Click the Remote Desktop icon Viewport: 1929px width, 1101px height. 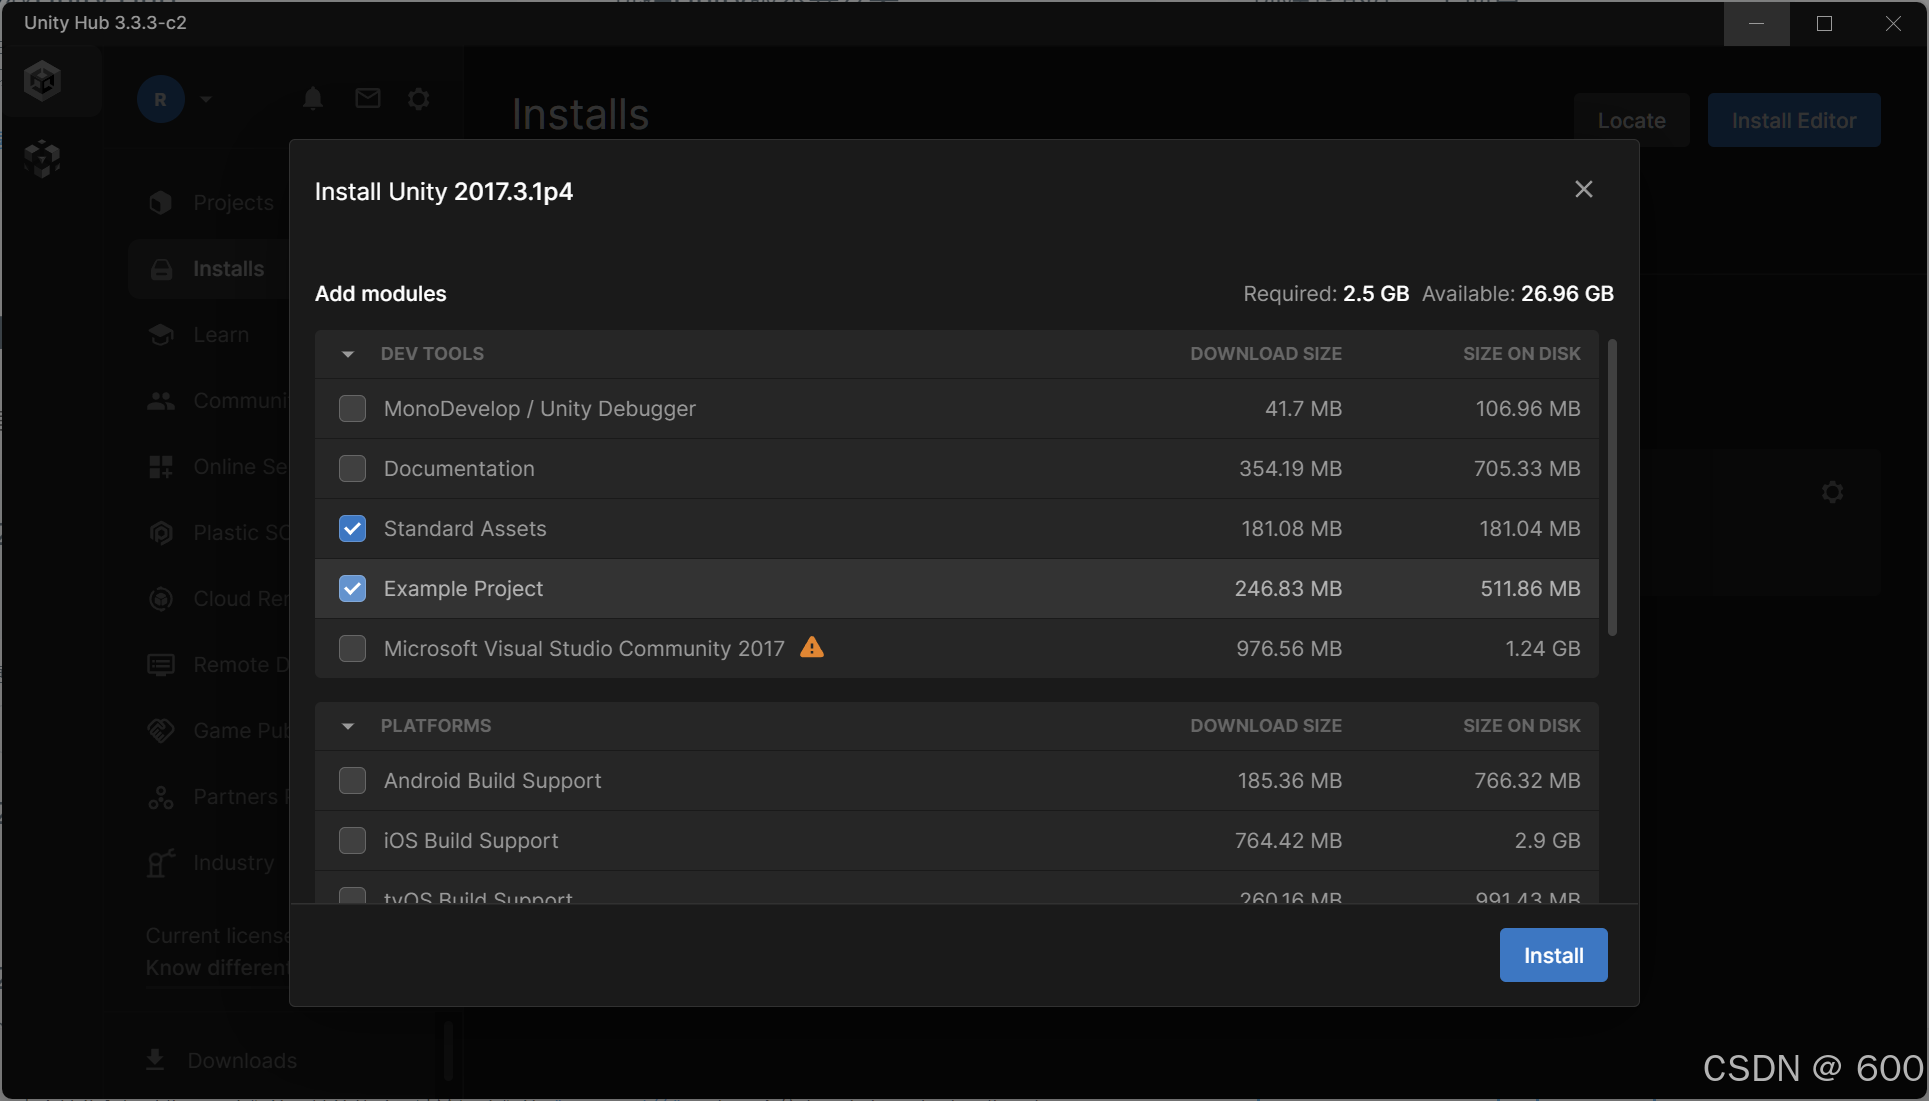point(161,665)
